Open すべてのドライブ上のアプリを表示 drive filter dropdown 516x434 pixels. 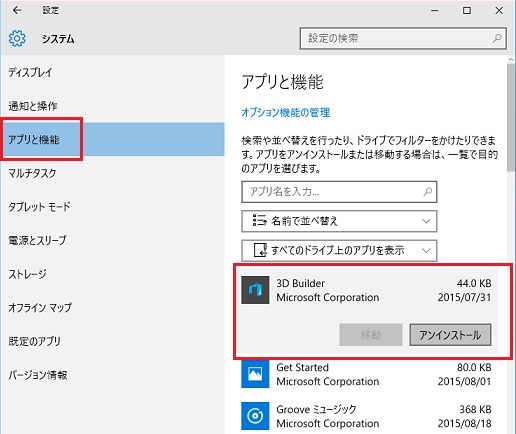pos(339,250)
